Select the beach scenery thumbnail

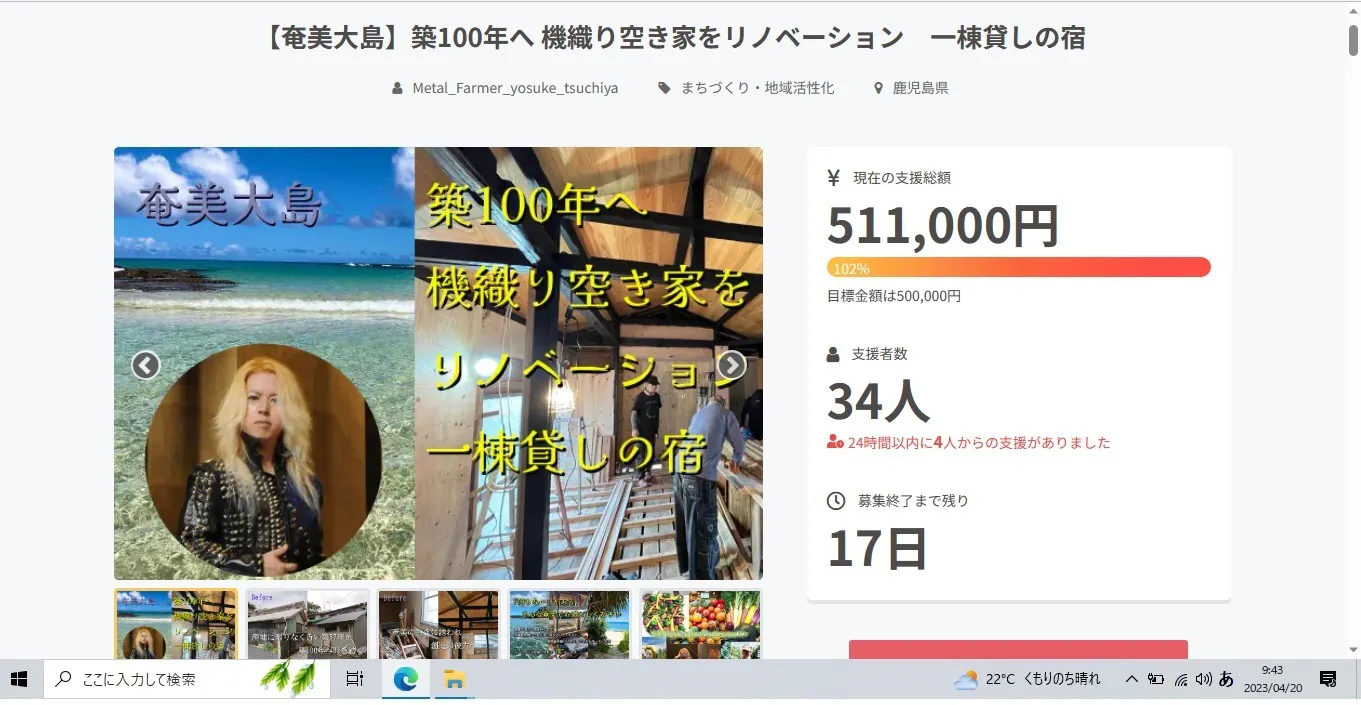570,625
